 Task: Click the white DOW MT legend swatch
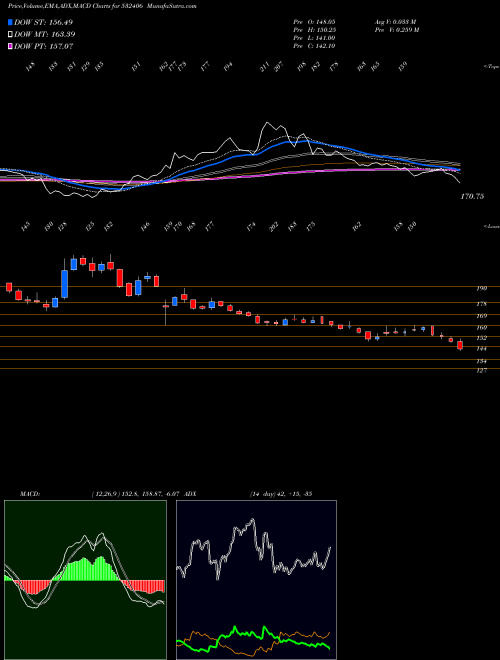click(x=10, y=34)
